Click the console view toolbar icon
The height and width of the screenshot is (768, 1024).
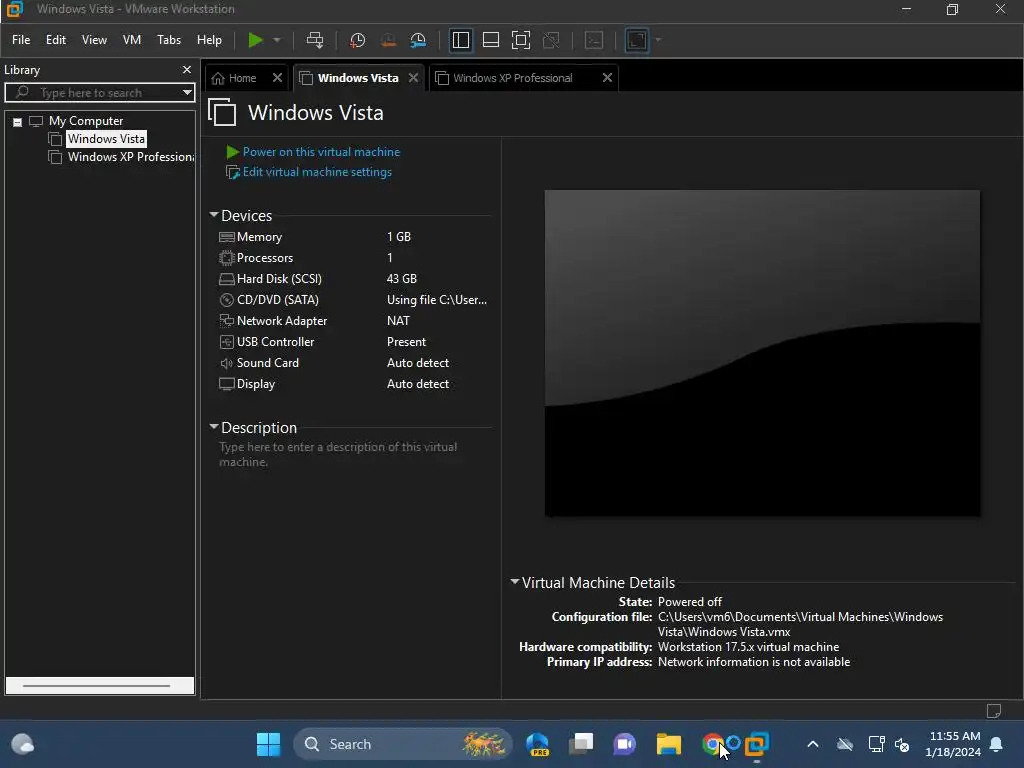click(x=594, y=40)
